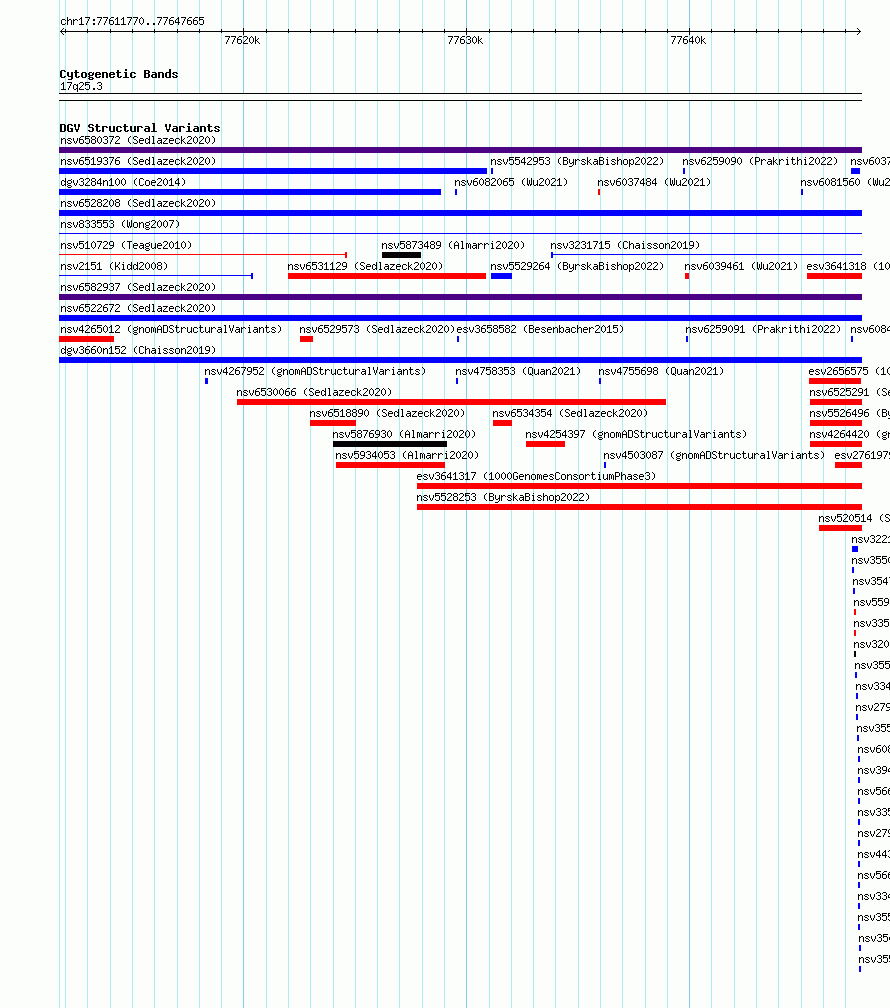Open nsv833553 (Wong2007) variant entry
Viewport: 890px width, 1008px height.
tap(120, 224)
